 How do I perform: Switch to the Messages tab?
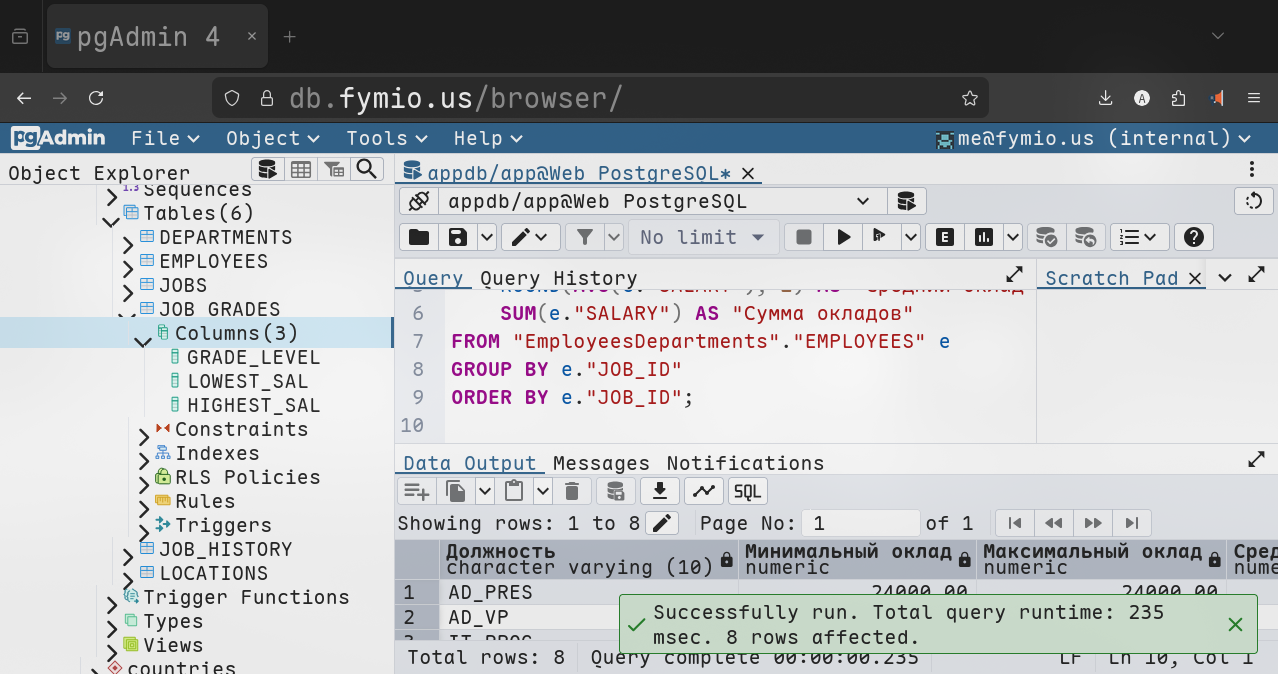601,463
